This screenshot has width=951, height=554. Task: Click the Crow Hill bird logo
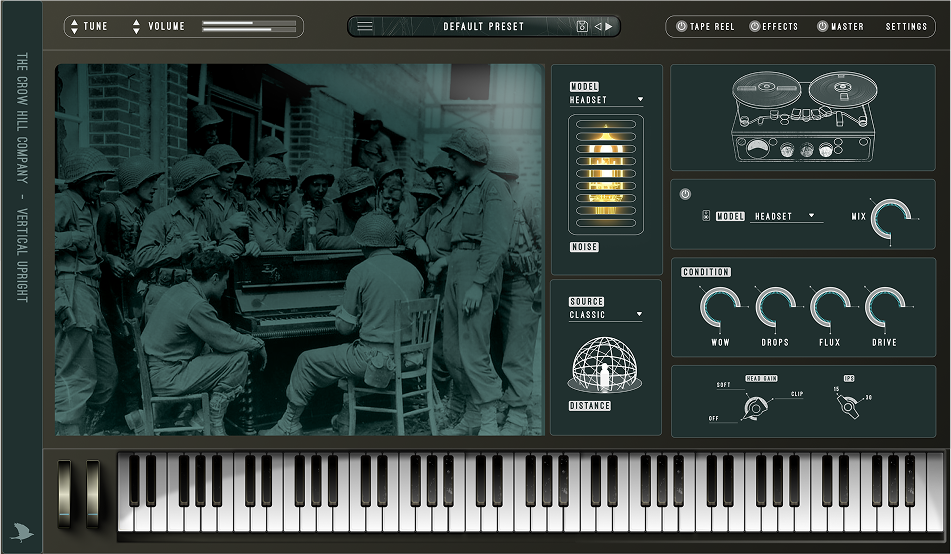(x=22, y=532)
